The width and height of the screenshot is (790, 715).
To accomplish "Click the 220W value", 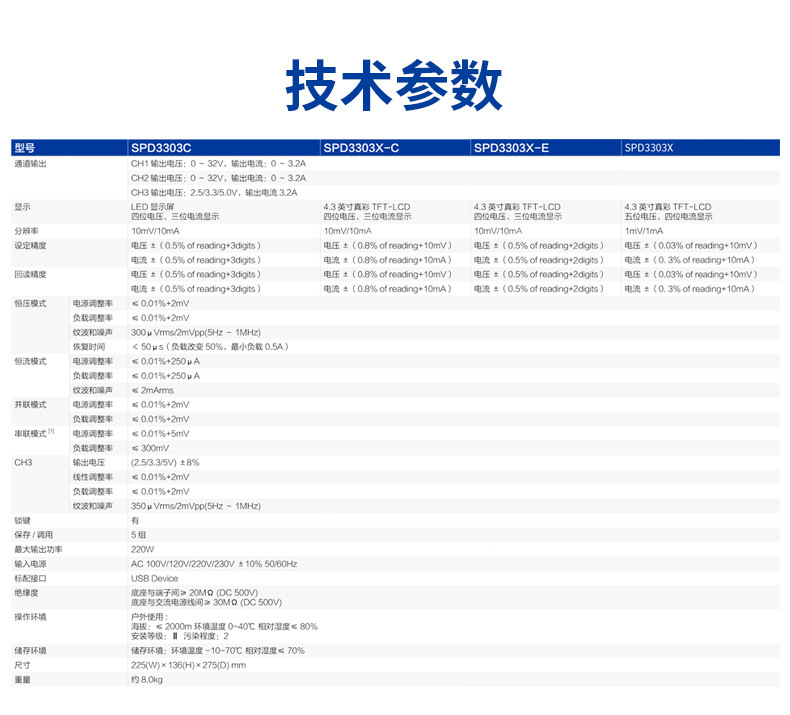I will [x=143, y=550].
